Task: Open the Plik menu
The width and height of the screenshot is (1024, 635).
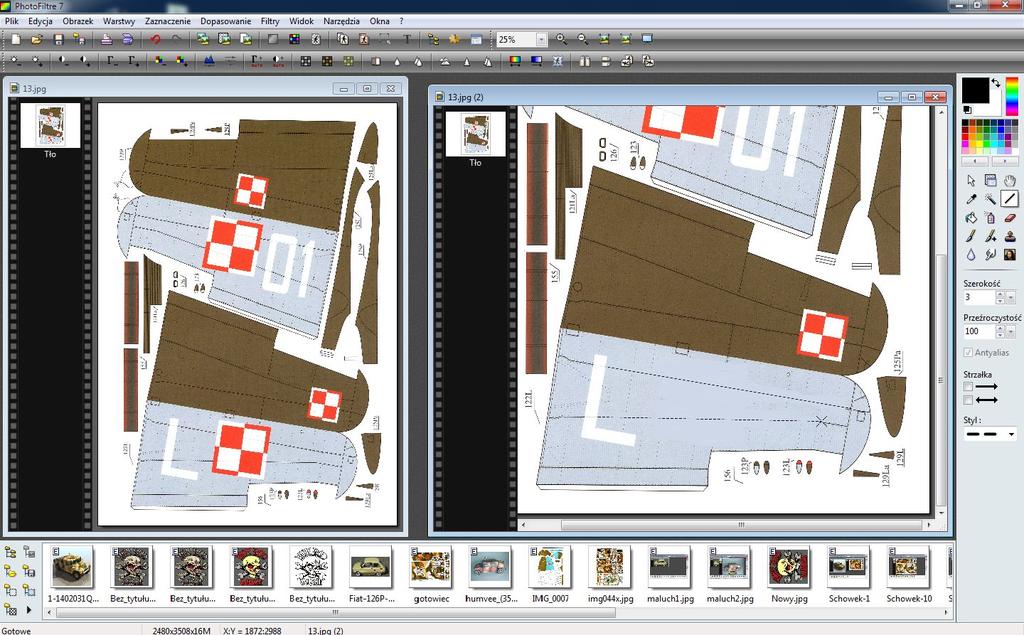Action: 11,21
